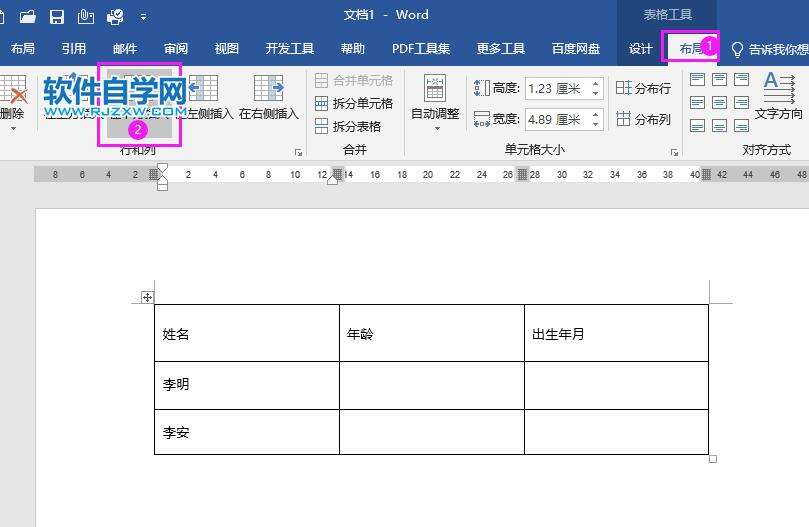Select the align bottom-left icon
Screen dimensions: 809x527
tap(697, 125)
